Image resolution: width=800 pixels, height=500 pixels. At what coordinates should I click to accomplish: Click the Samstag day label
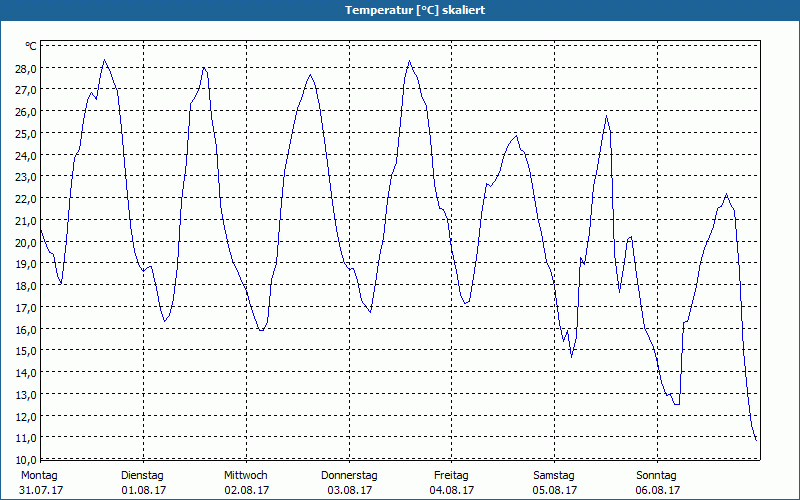click(x=554, y=476)
